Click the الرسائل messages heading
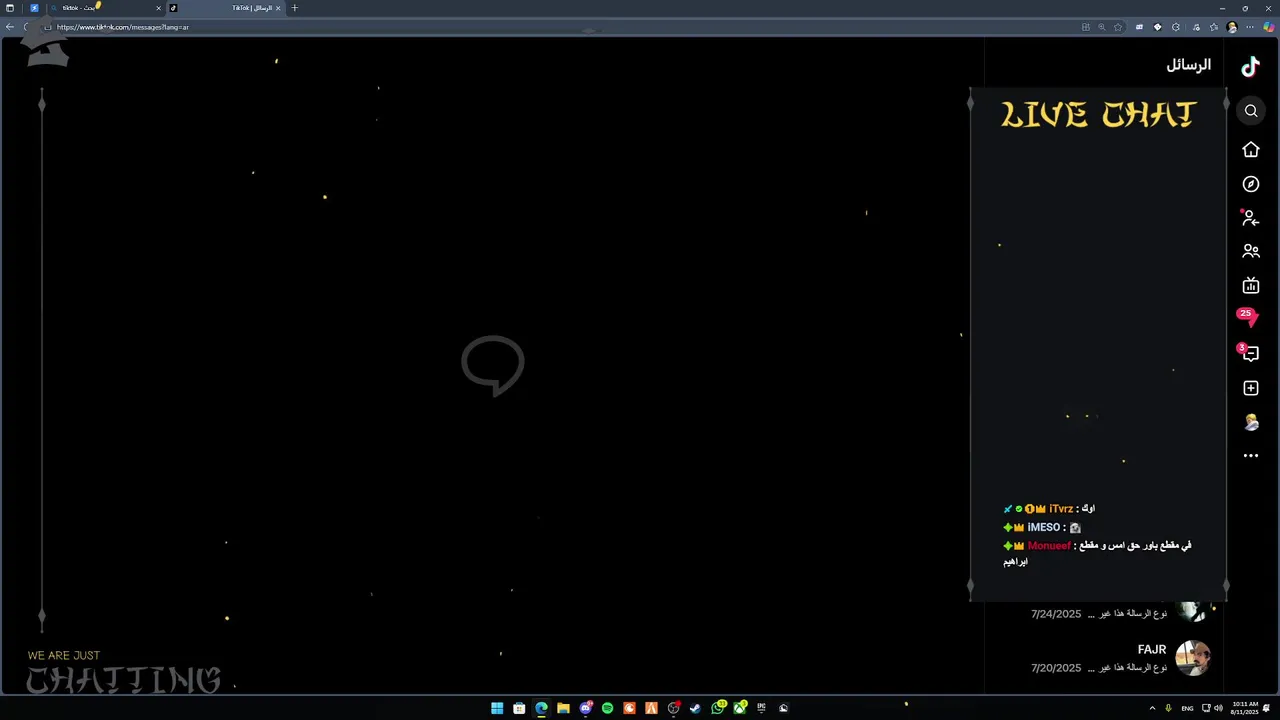 point(1188,65)
